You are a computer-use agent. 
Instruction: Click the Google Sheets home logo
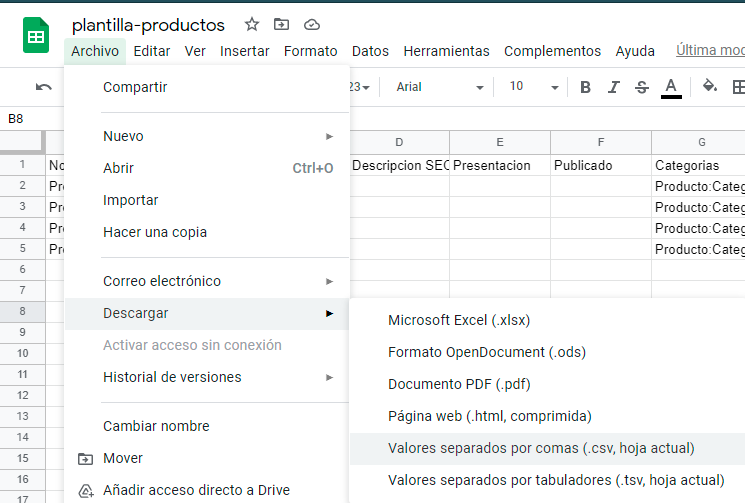coord(36,37)
